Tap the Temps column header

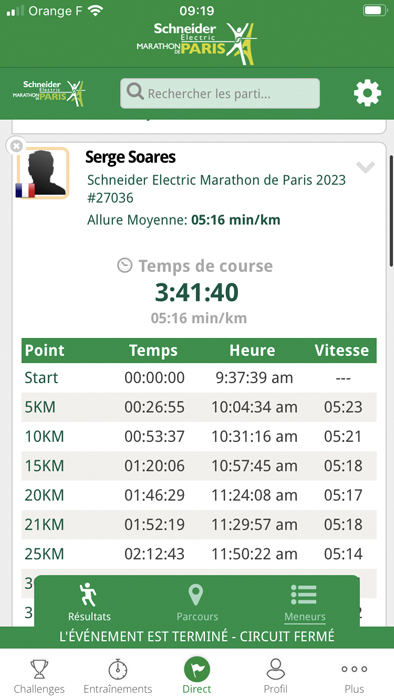click(x=153, y=350)
